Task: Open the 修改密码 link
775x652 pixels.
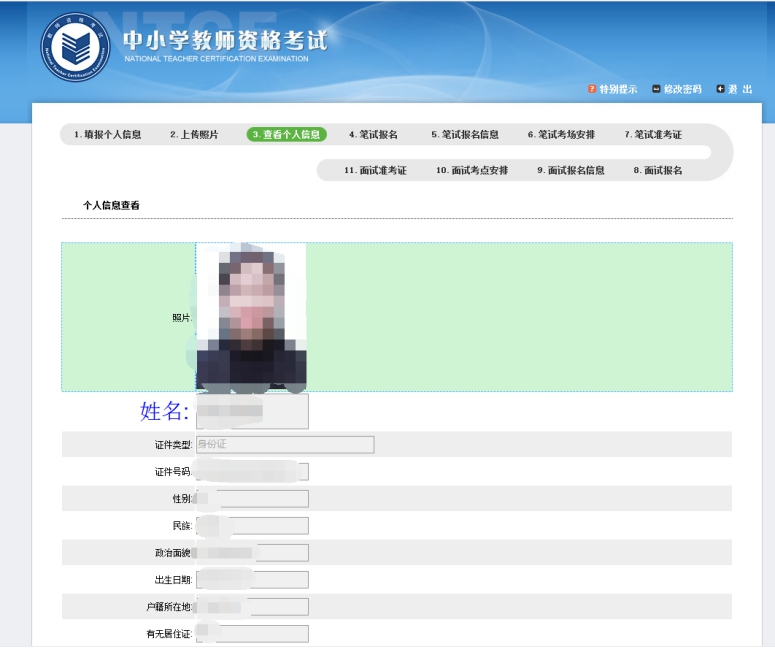Action: (682, 89)
